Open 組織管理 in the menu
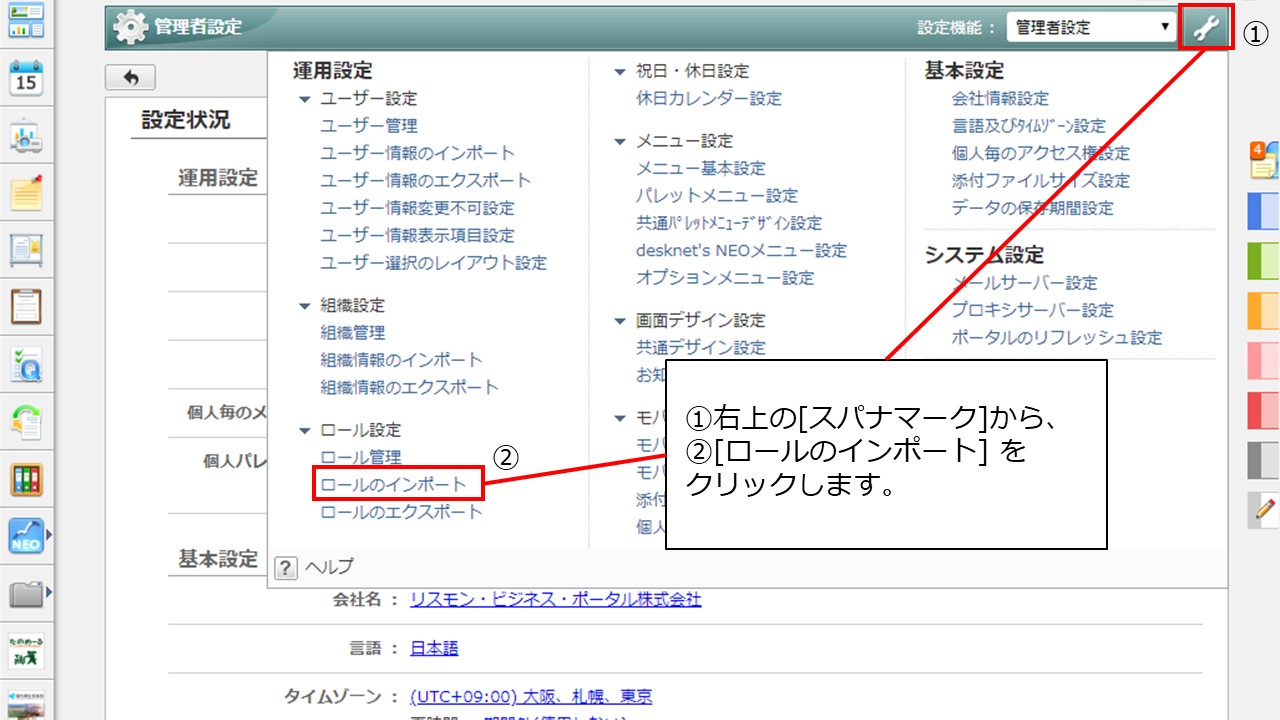 tap(353, 333)
